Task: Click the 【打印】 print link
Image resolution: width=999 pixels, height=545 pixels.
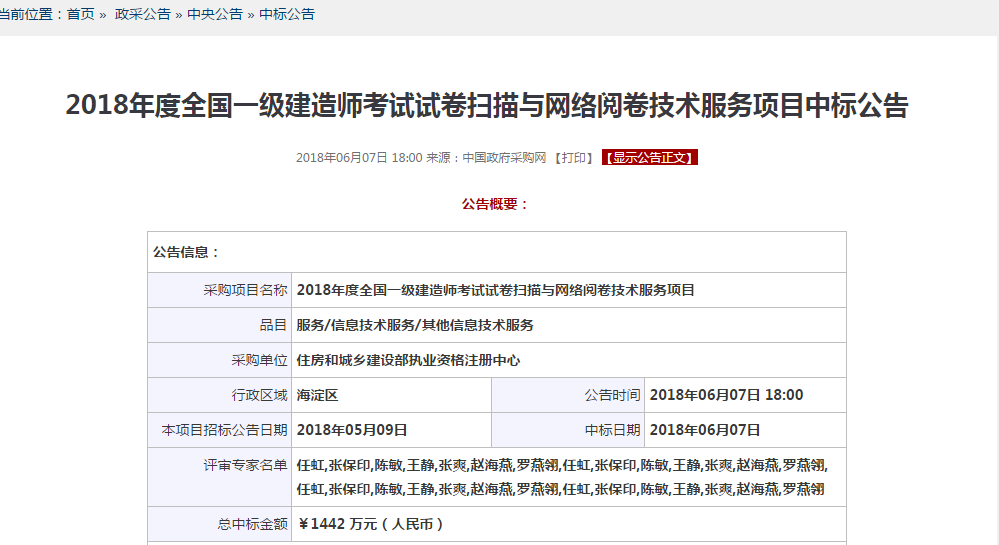Action: 574,158
